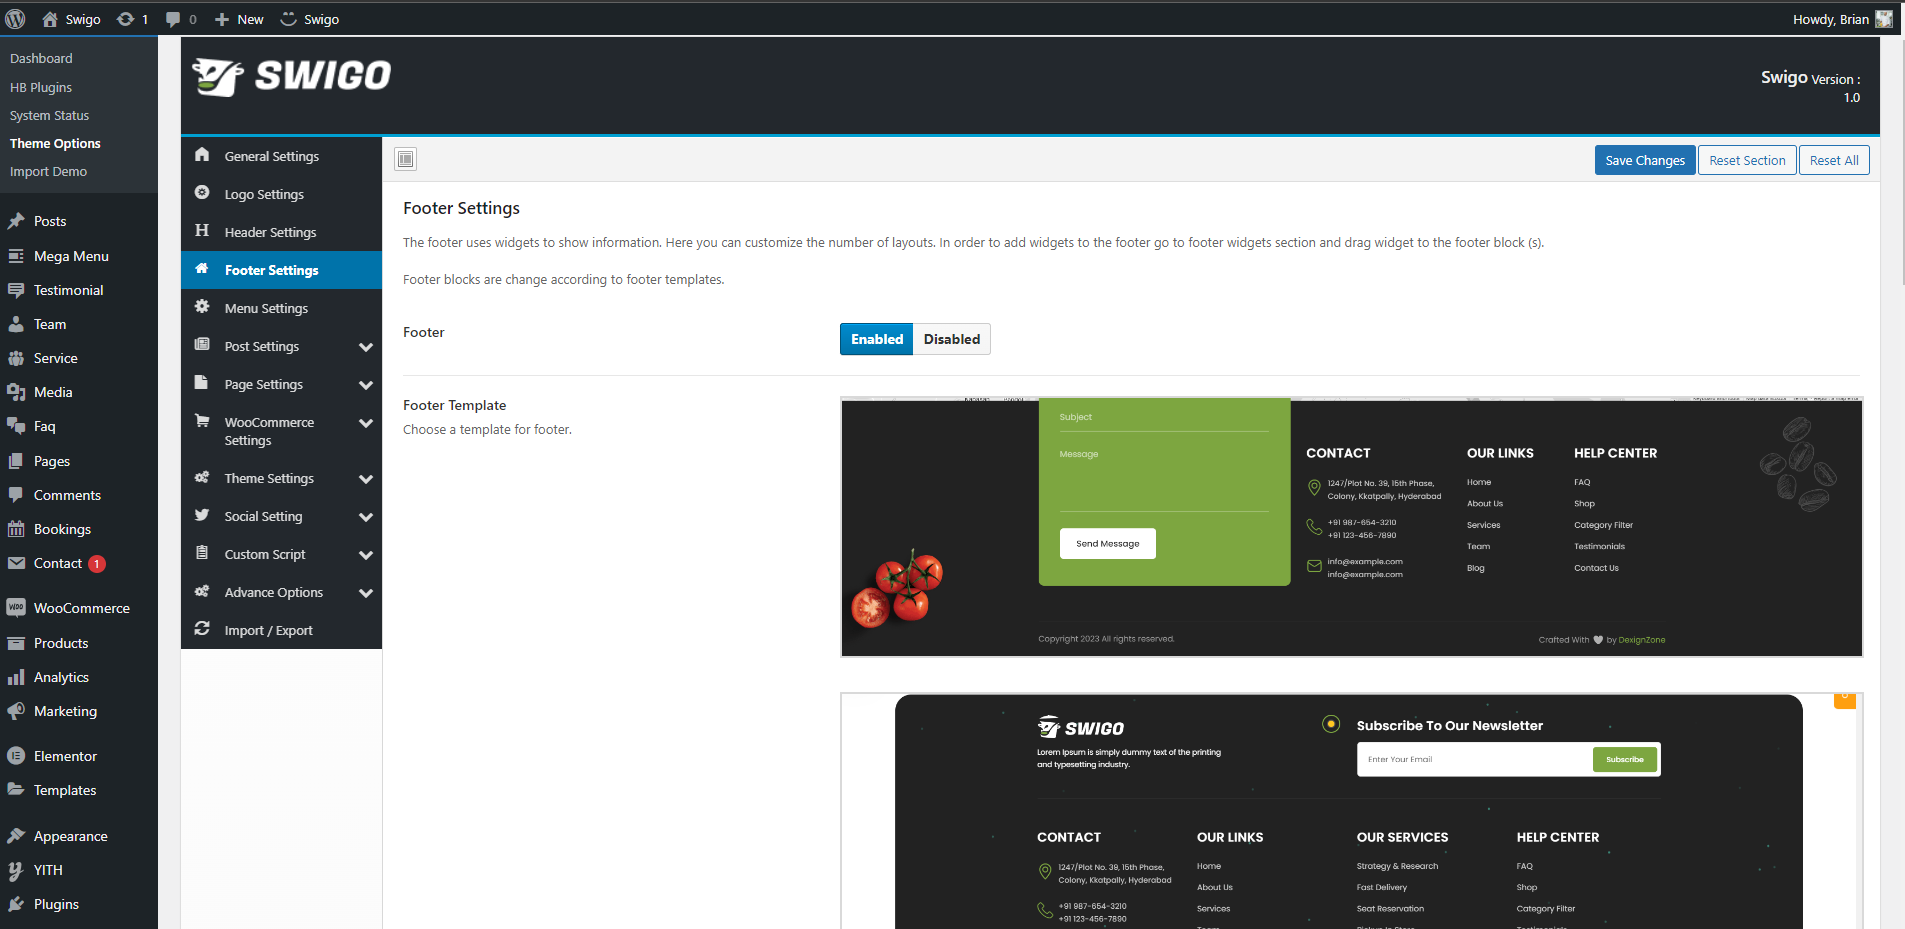Open the updates icon in admin bar
Image resolution: width=1905 pixels, height=929 pixels.
[x=126, y=19]
